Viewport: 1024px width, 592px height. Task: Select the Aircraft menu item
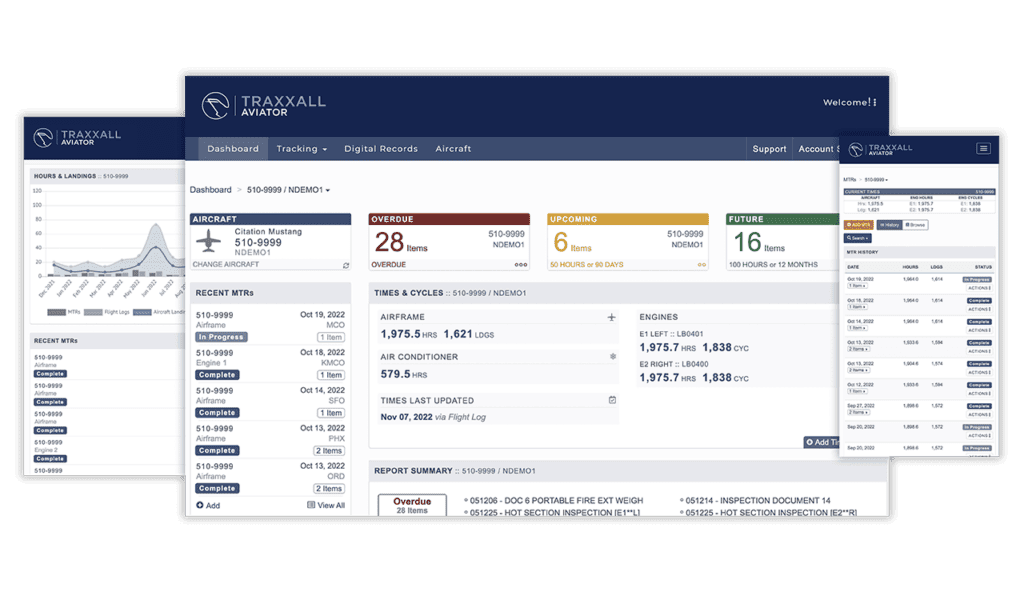(x=453, y=148)
